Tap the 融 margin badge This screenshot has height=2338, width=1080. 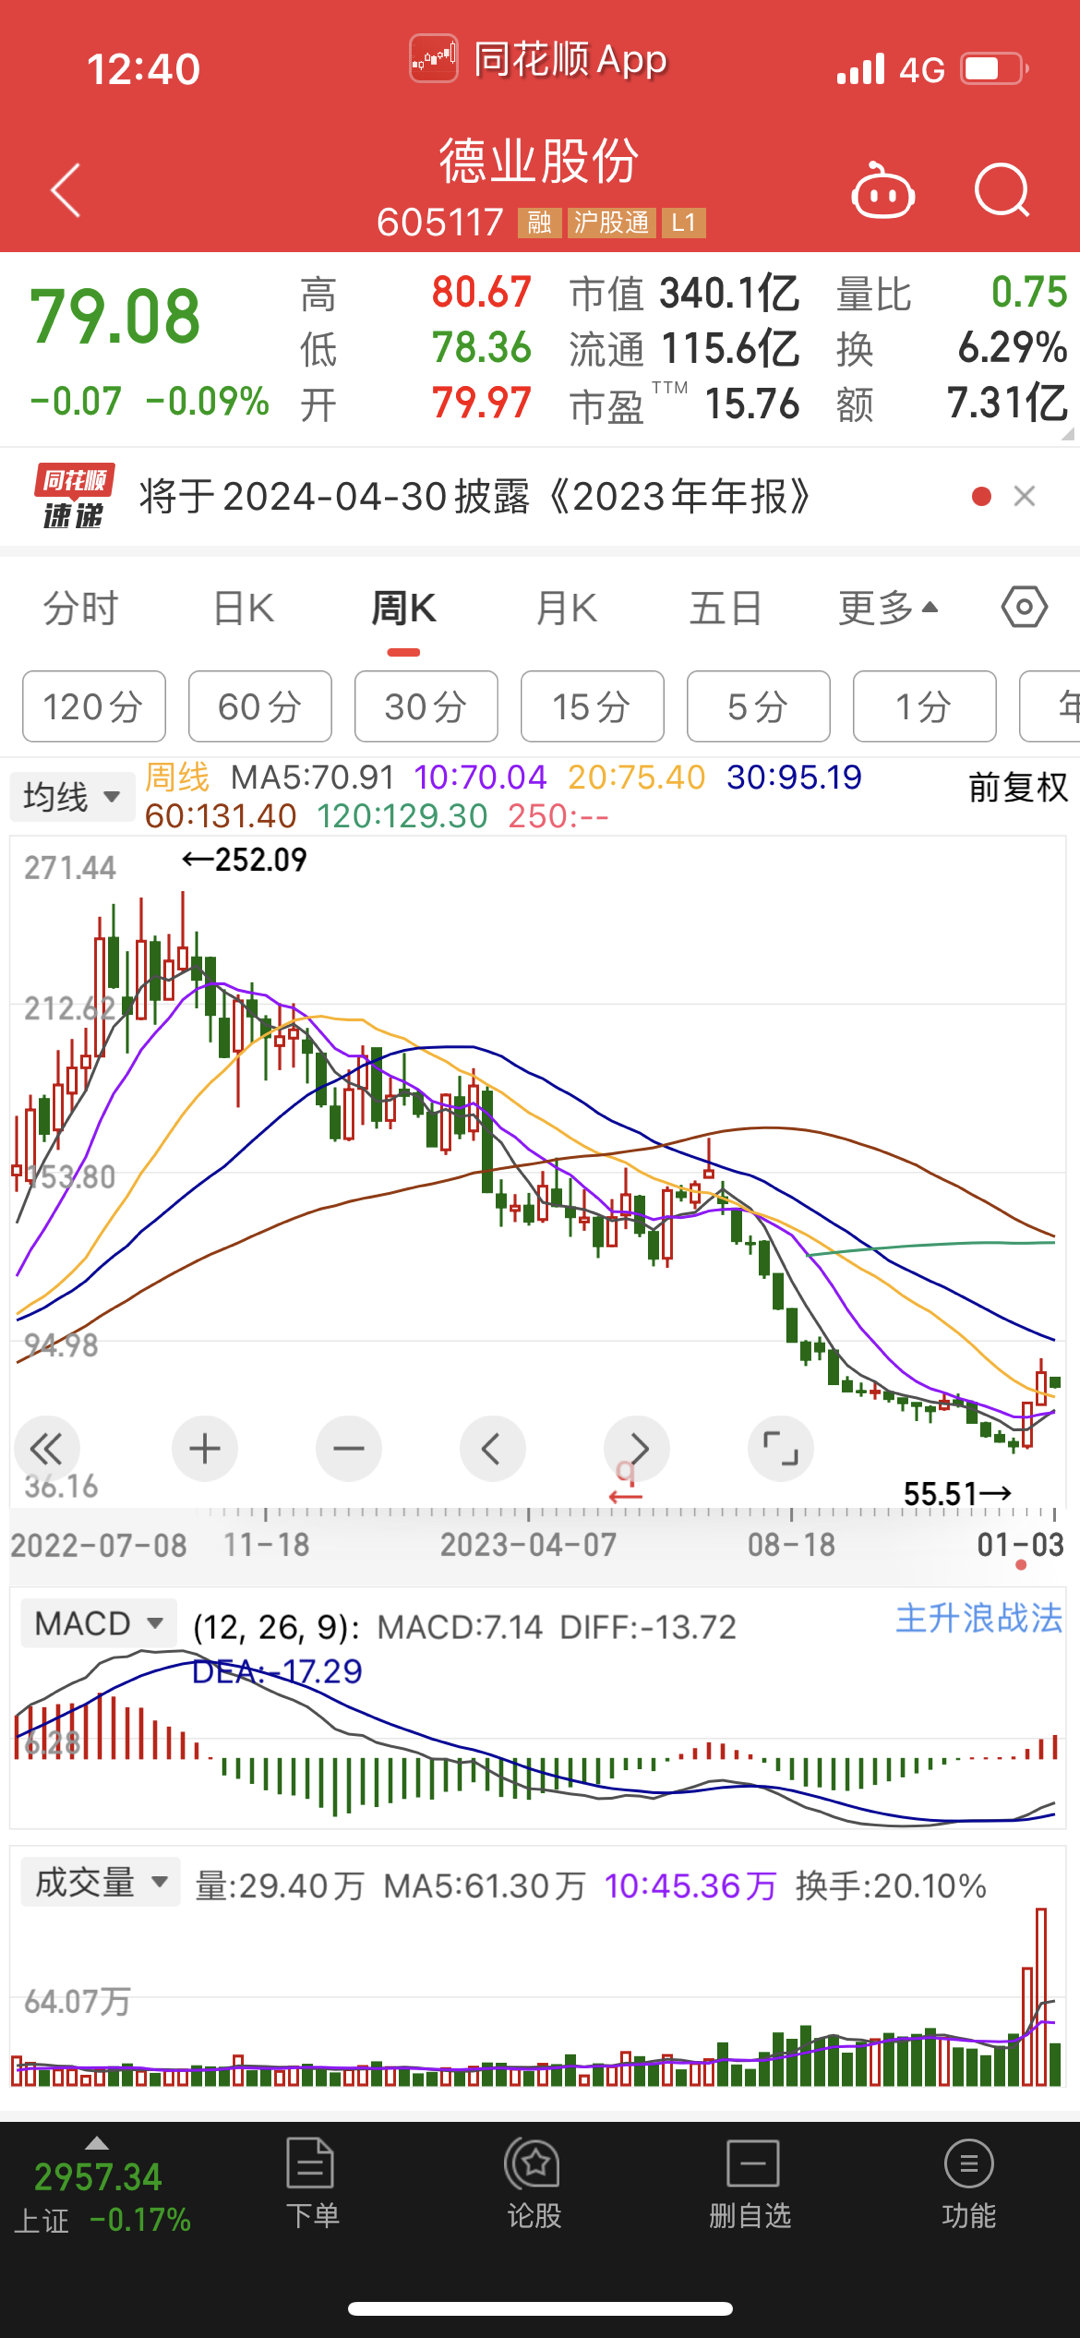point(539,222)
